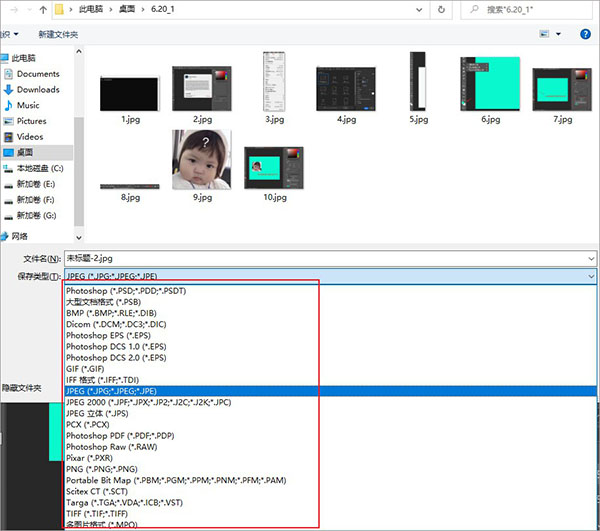Click the sidebar scroll down arrow
Viewport: 600px width, 531px height.
tap(78, 238)
